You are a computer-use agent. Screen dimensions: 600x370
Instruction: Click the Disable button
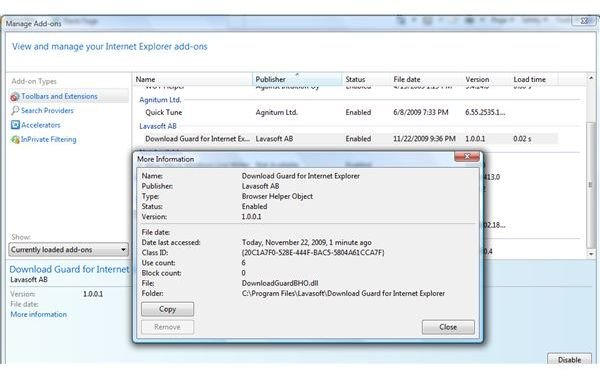[569, 360]
